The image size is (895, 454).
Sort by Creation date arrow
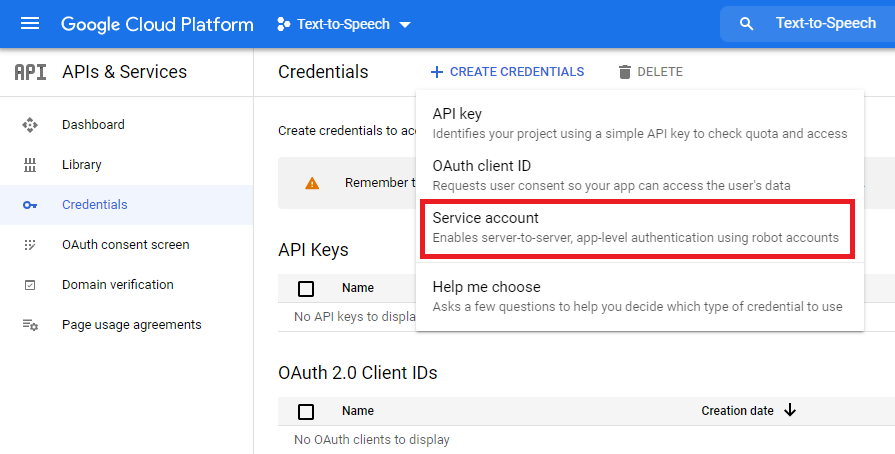click(x=790, y=410)
